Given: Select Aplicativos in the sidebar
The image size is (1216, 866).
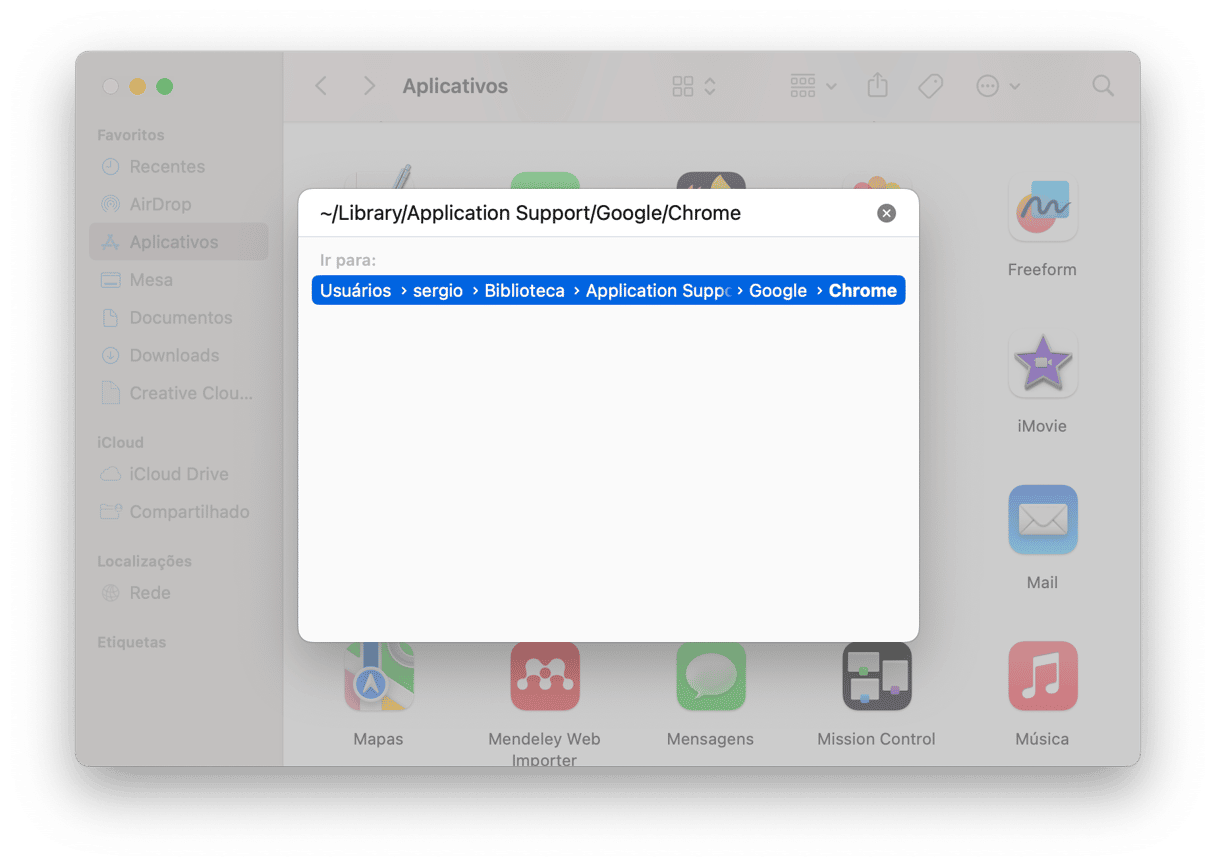Looking at the screenshot, I should (179, 242).
